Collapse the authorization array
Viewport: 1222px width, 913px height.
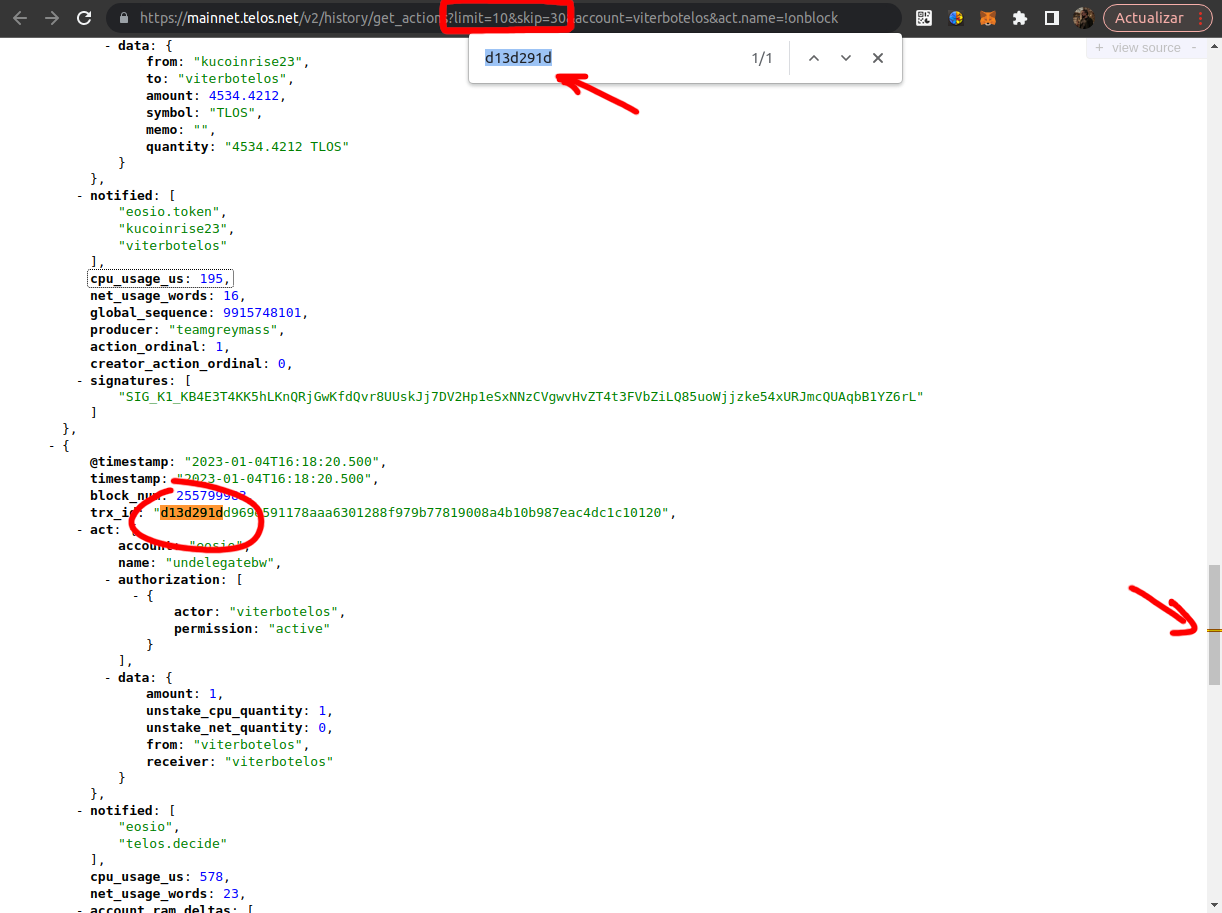[x=106, y=579]
